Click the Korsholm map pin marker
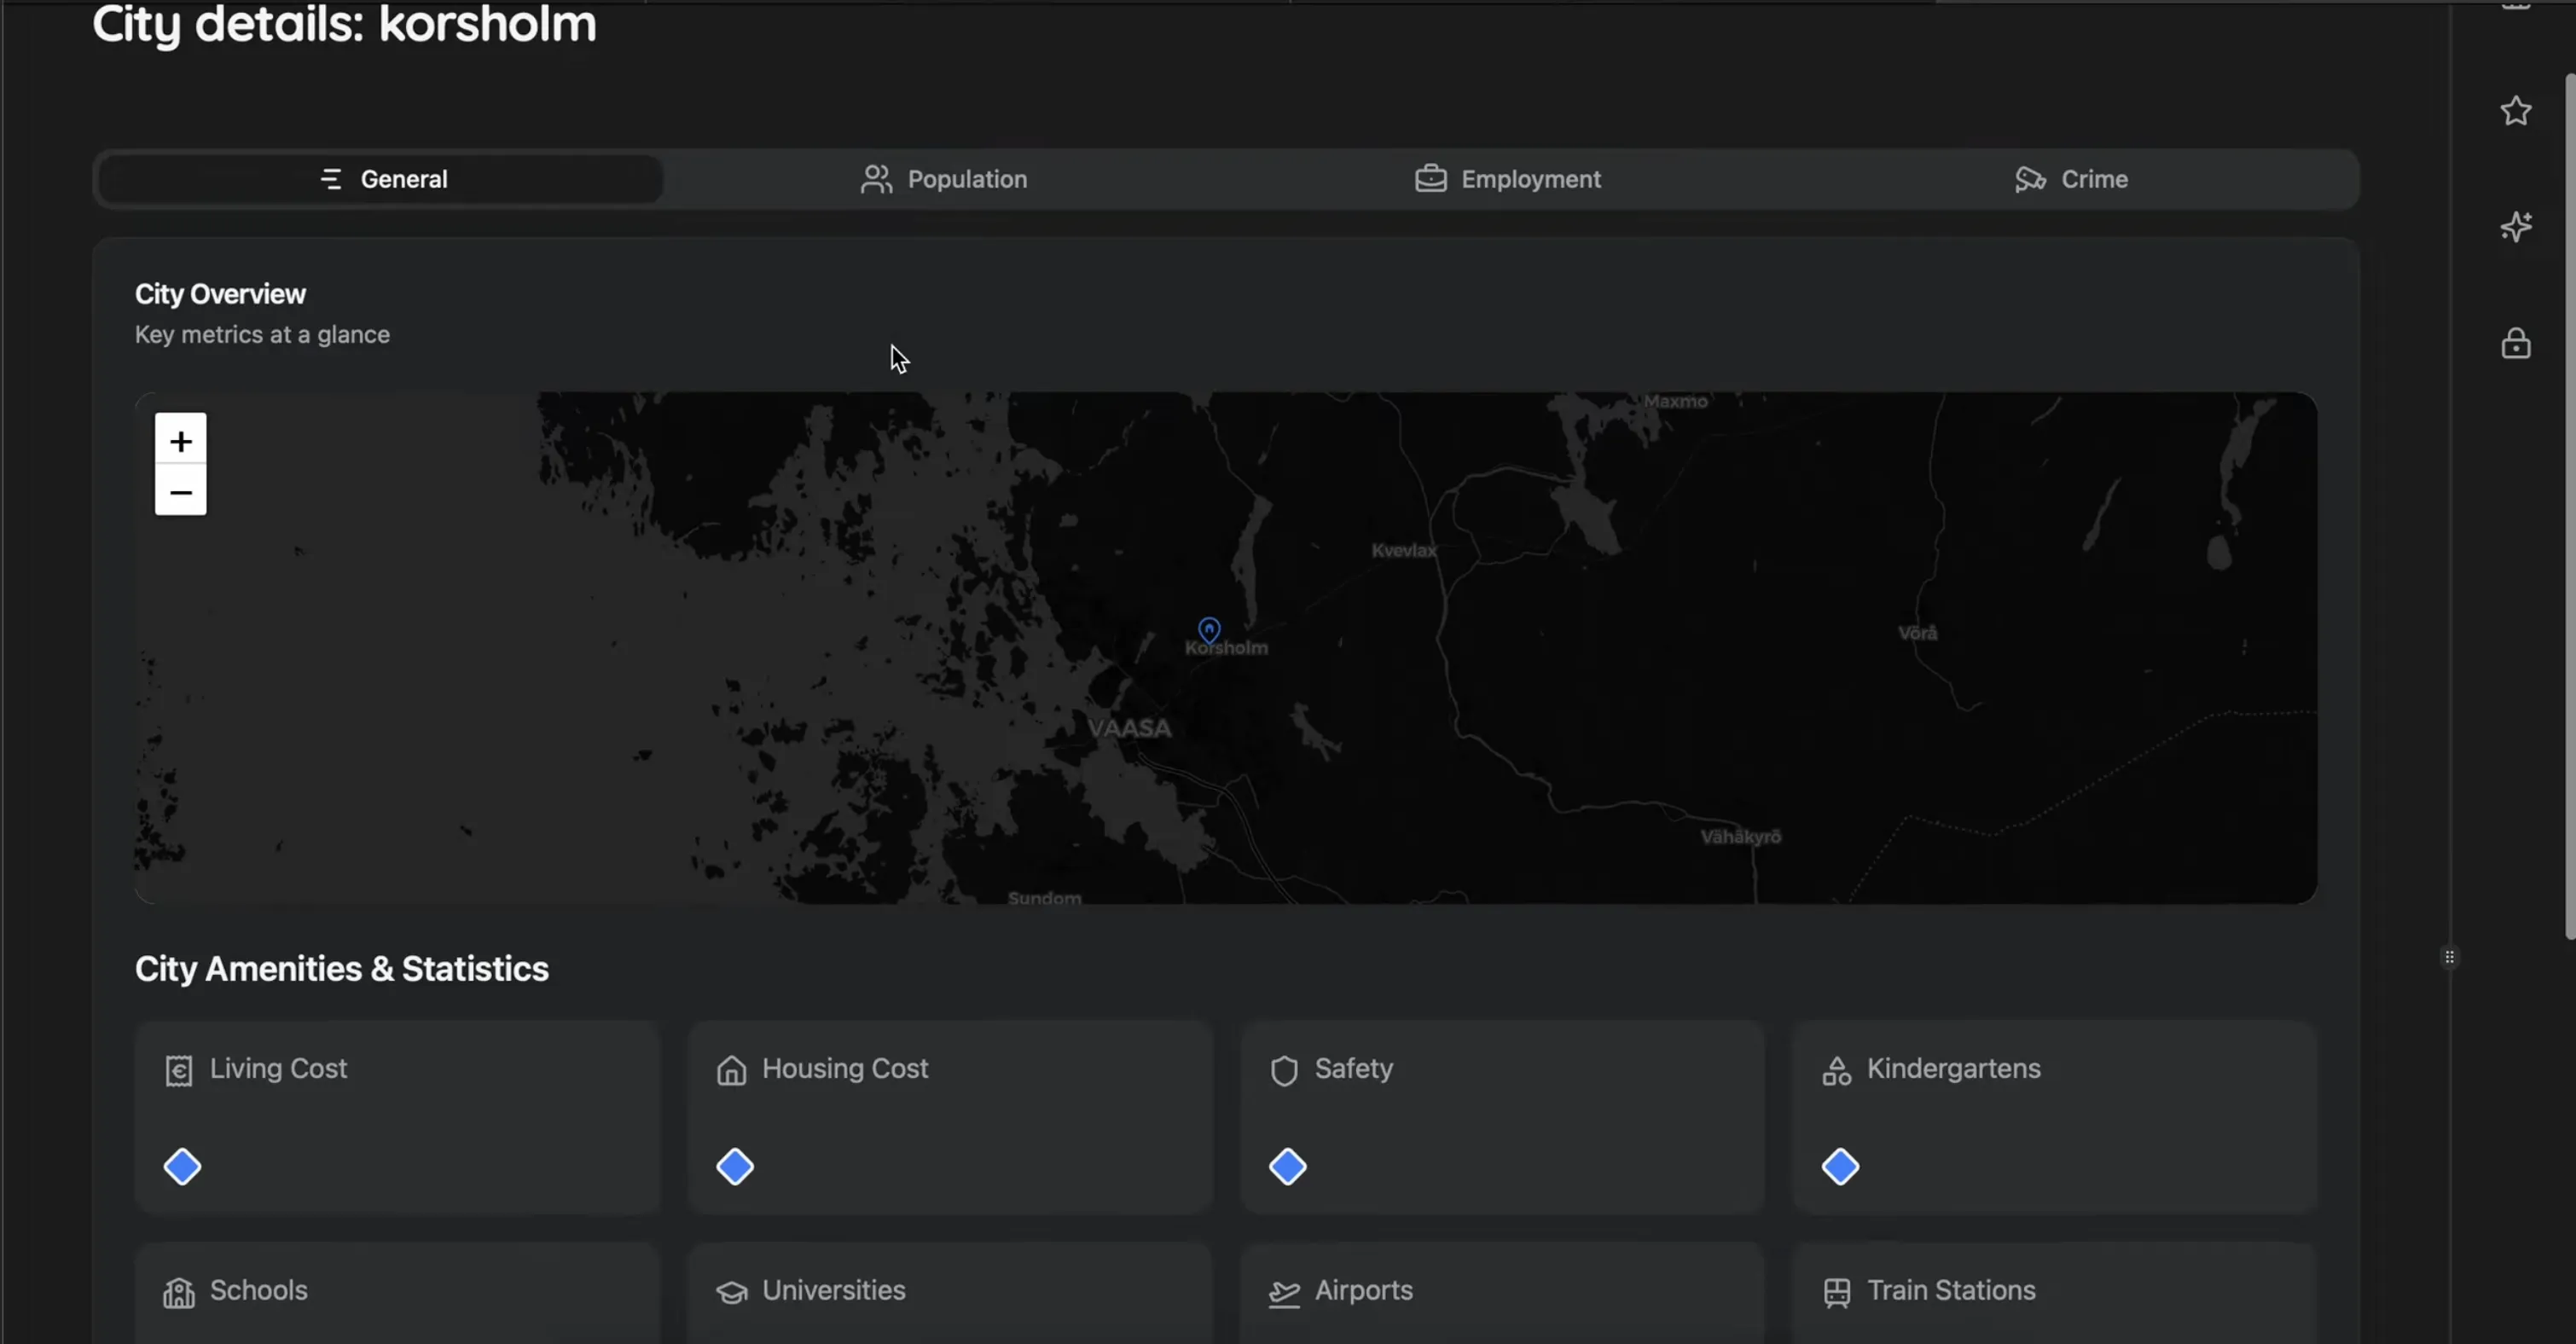The width and height of the screenshot is (2576, 1344). pyautogui.click(x=1209, y=629)
